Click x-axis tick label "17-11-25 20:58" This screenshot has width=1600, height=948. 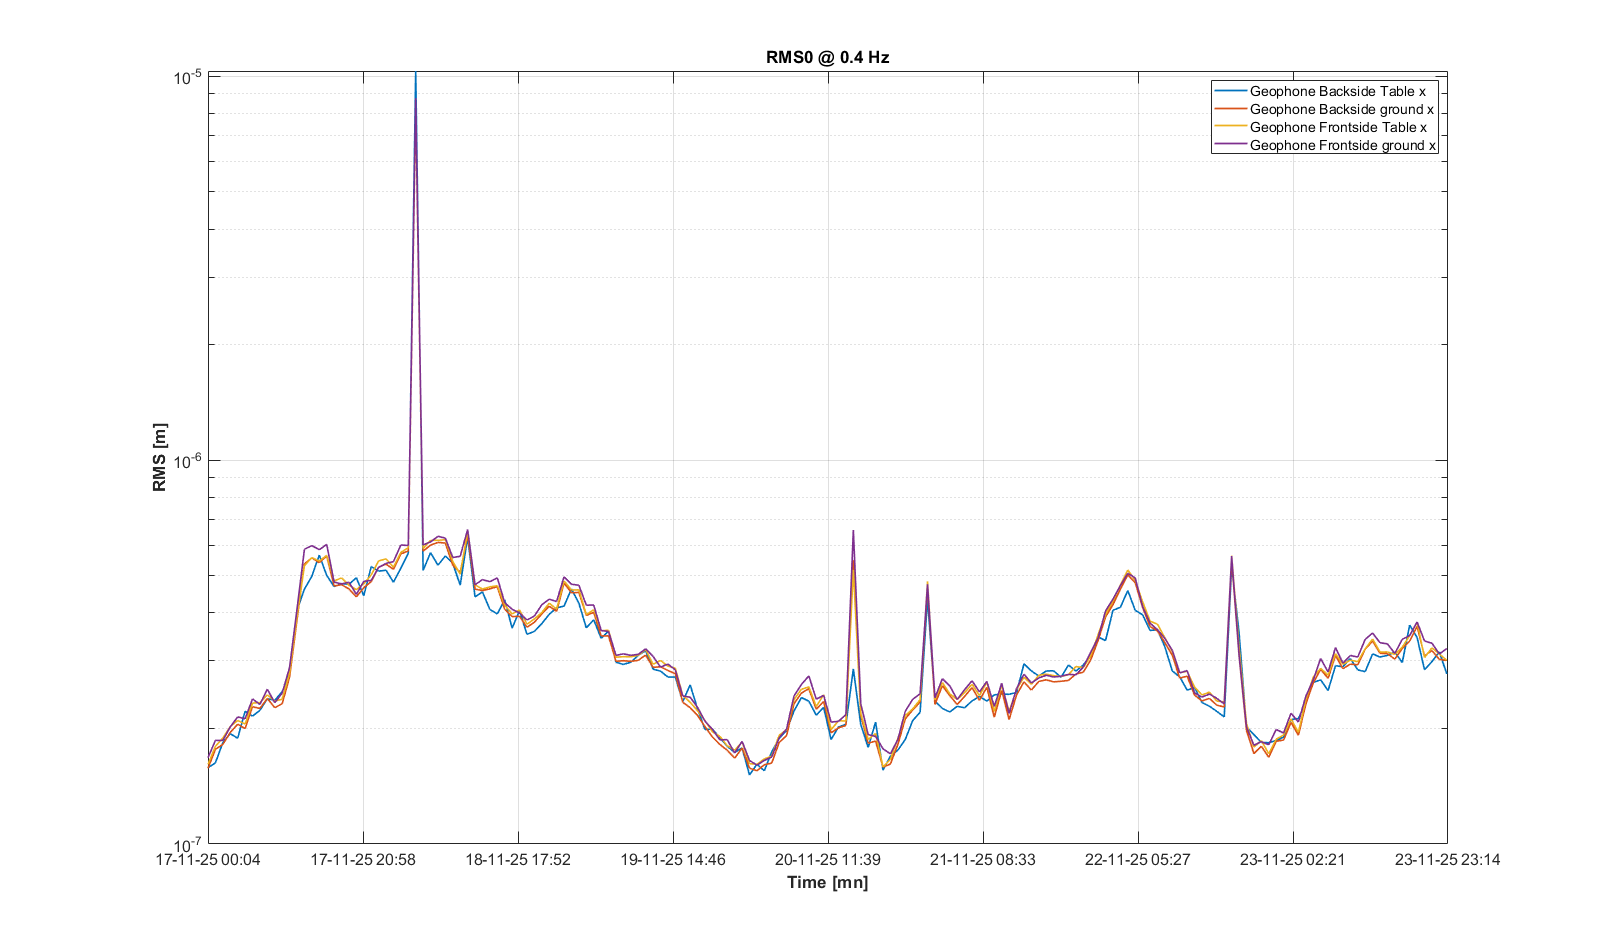point(363,859)
